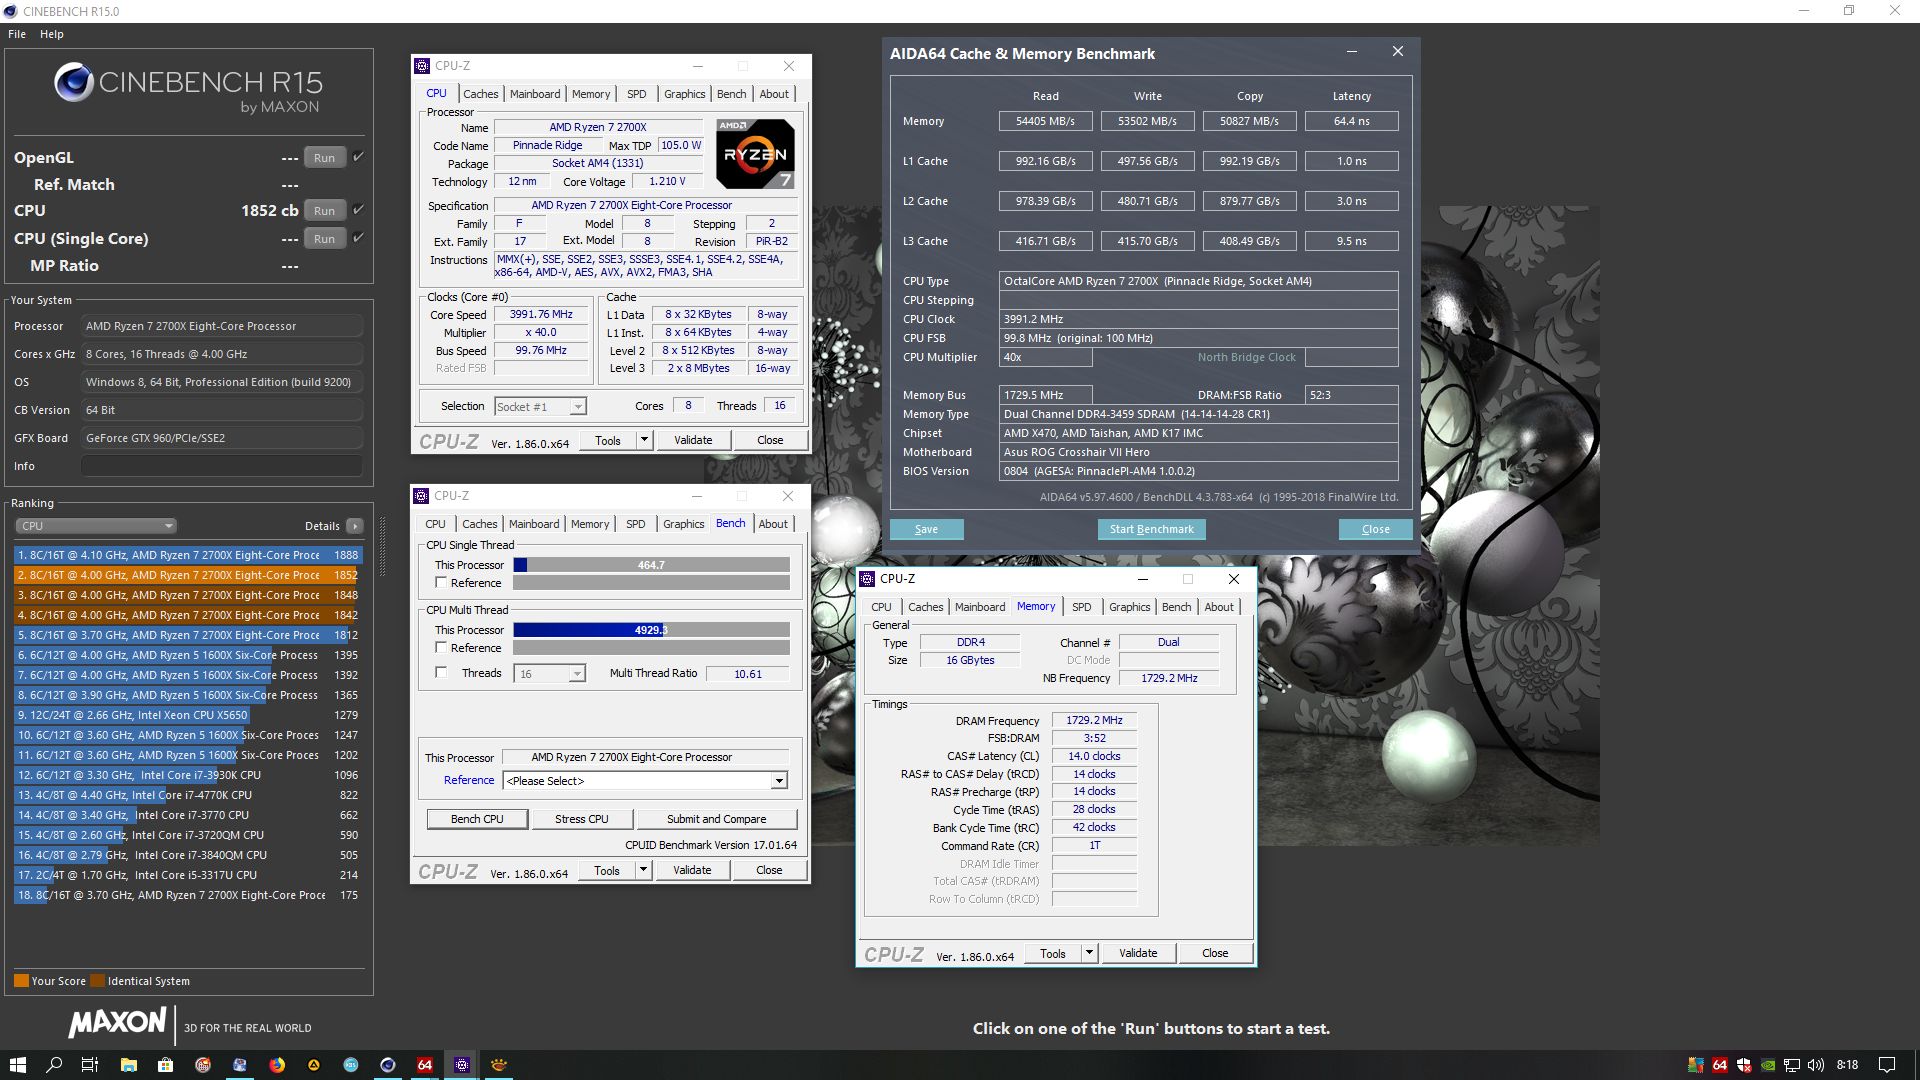Image resolution: width=1920 pixels, height=1080 pixels.
Task: Open the Cinebench Help menu
Action: 52,34
